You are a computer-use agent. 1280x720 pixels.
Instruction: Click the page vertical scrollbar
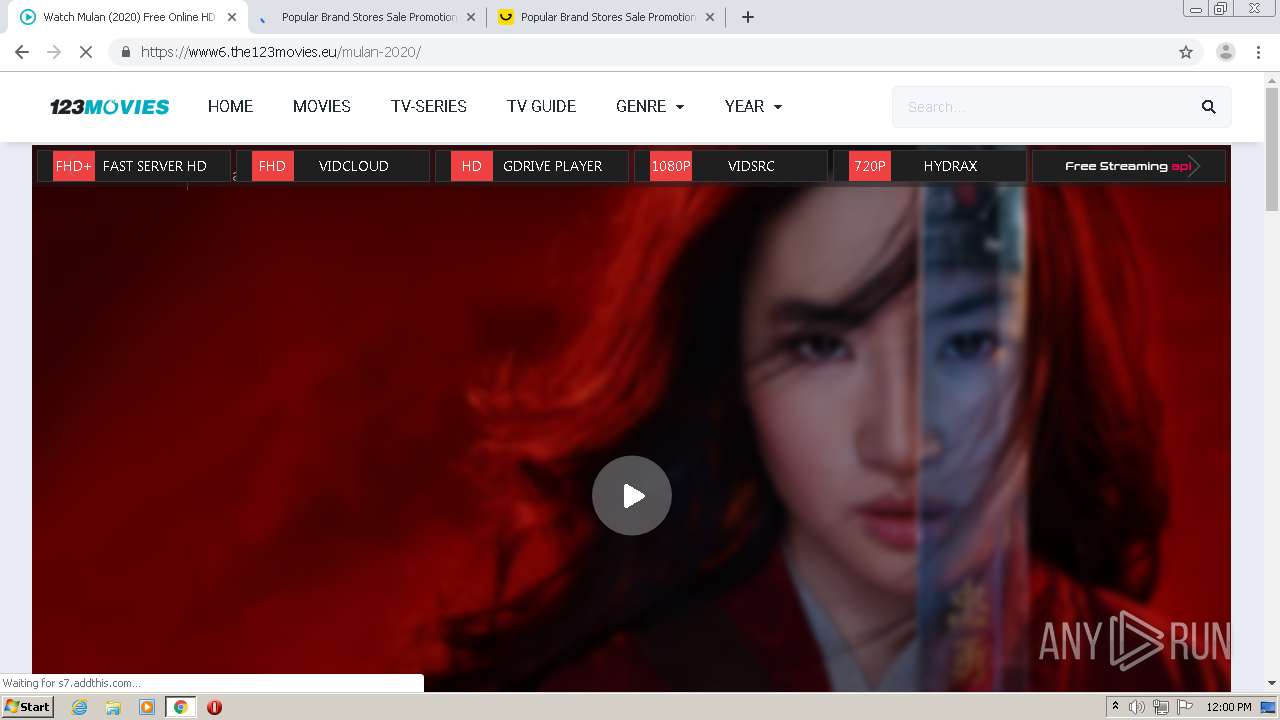[1272, 150]
